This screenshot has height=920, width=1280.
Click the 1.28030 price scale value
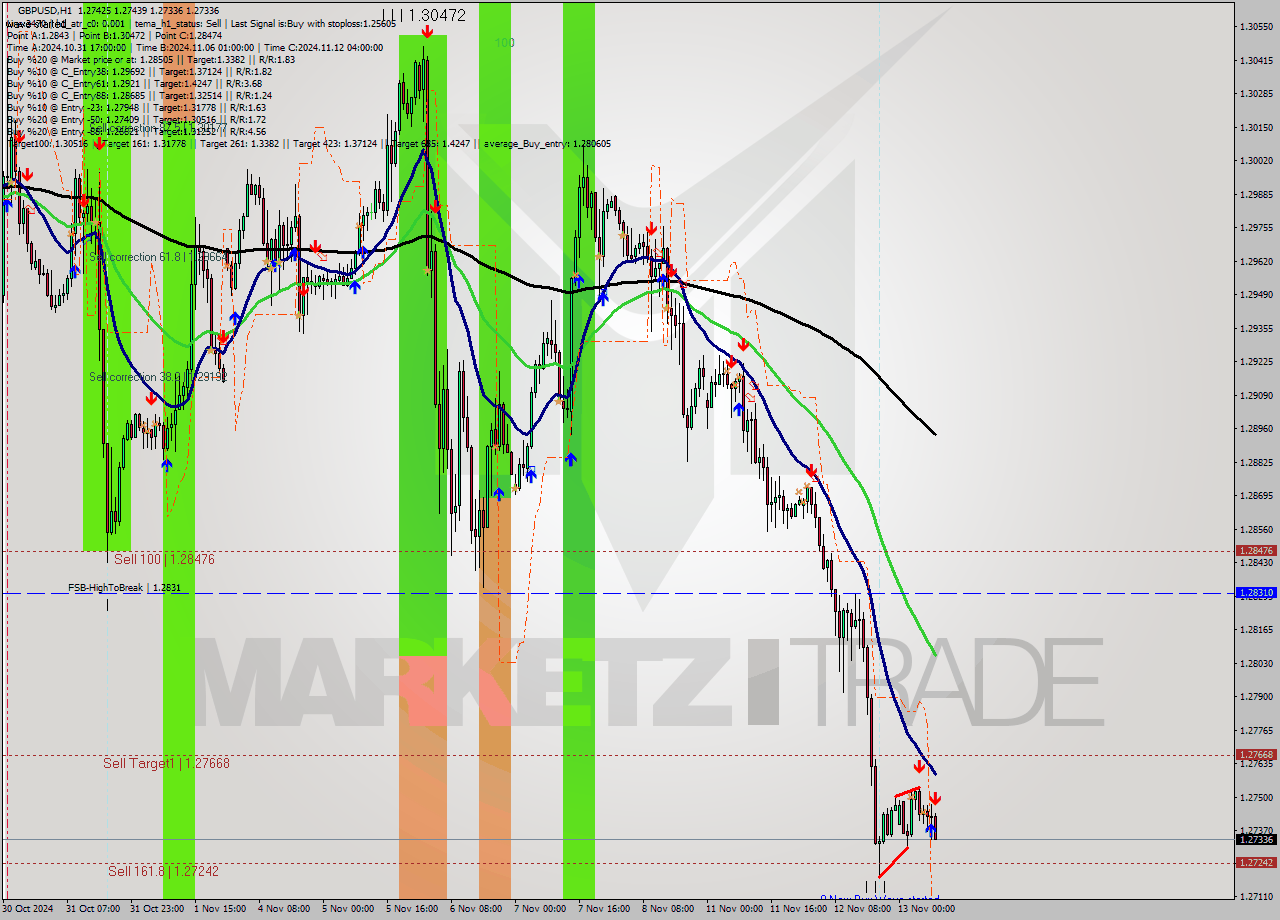point(1256,663)
